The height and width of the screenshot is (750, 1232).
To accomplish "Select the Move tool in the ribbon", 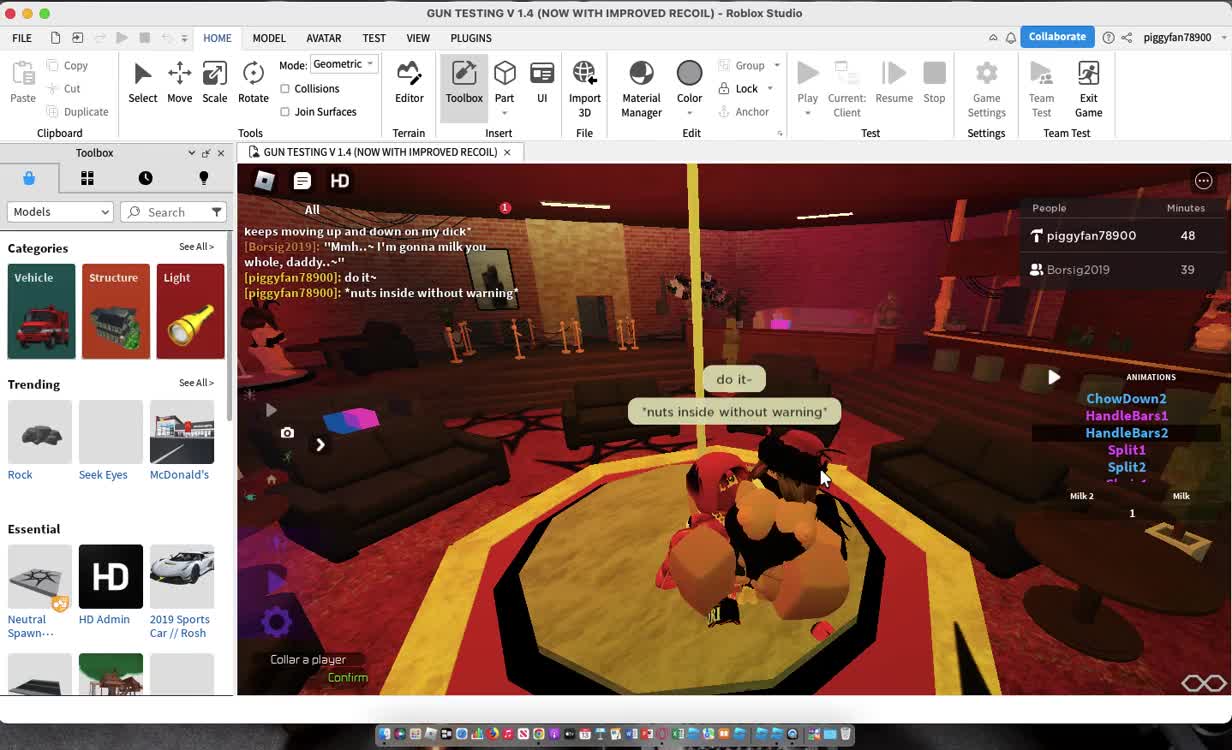I will (179, 82).
